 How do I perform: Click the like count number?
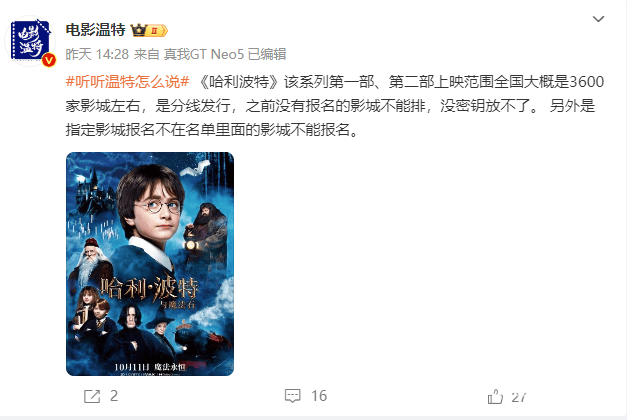coord(519,397)
